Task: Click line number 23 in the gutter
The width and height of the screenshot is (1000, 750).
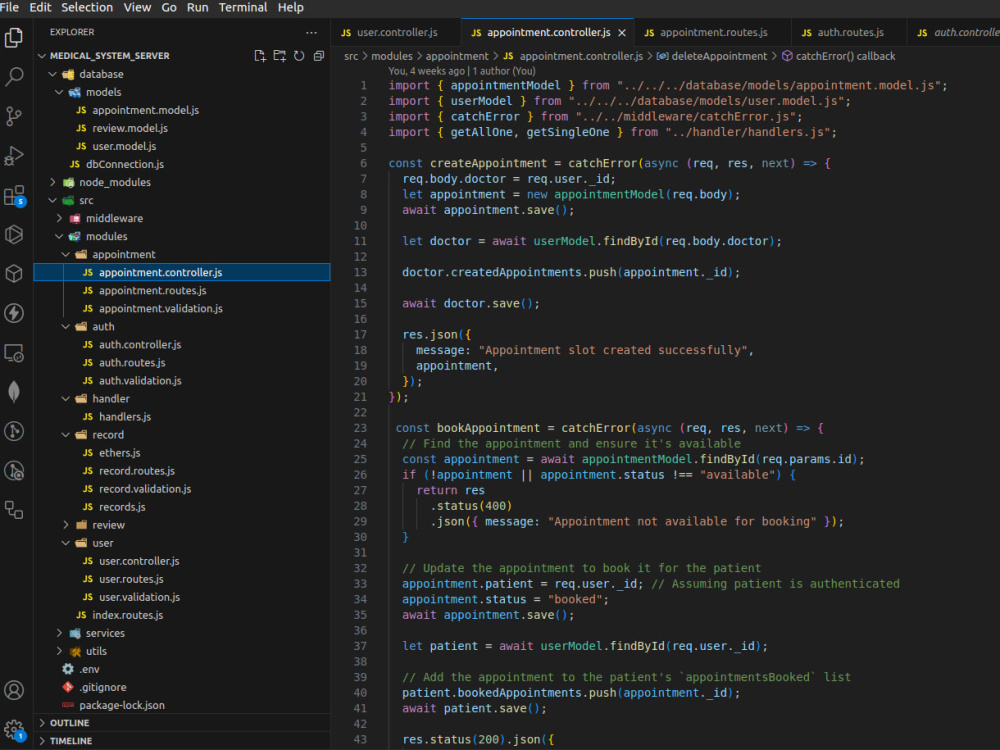Action: pyautogui.click(x=360, y=428)
